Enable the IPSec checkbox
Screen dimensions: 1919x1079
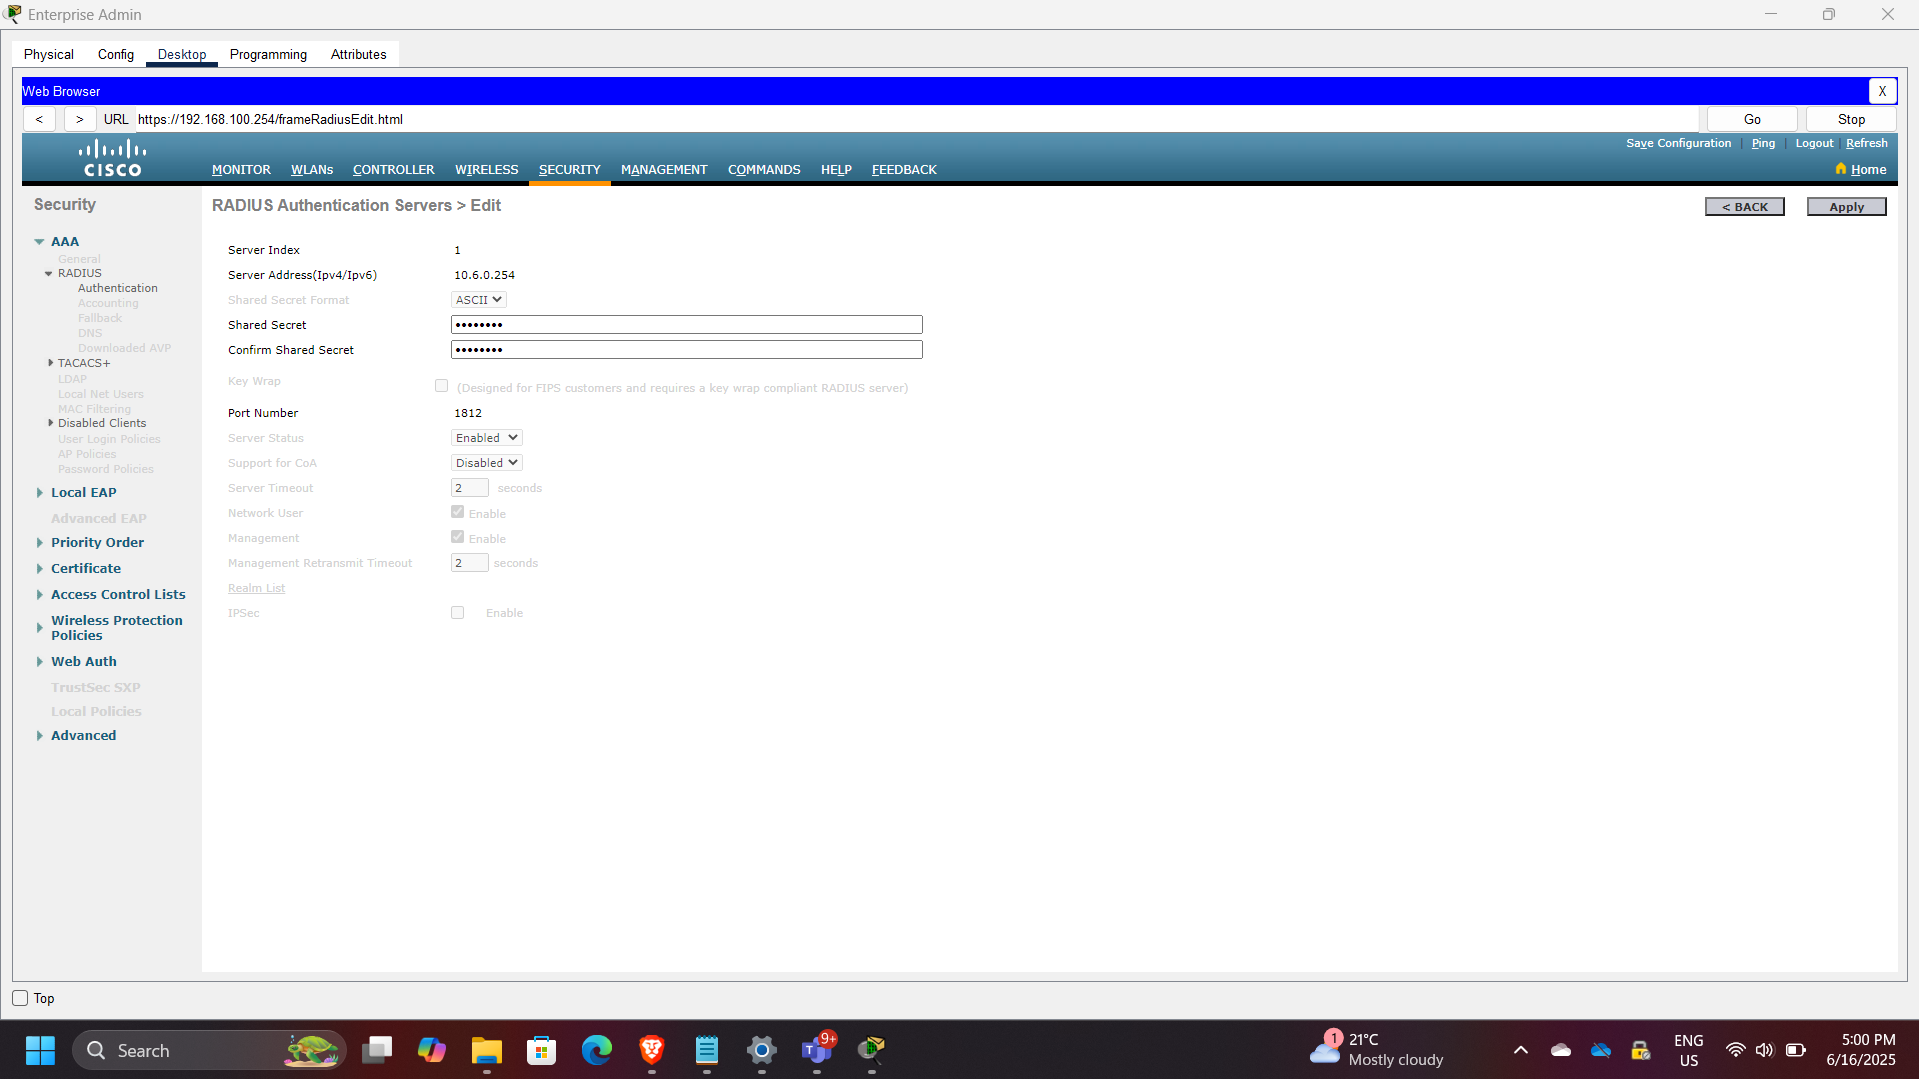point(457,612)
